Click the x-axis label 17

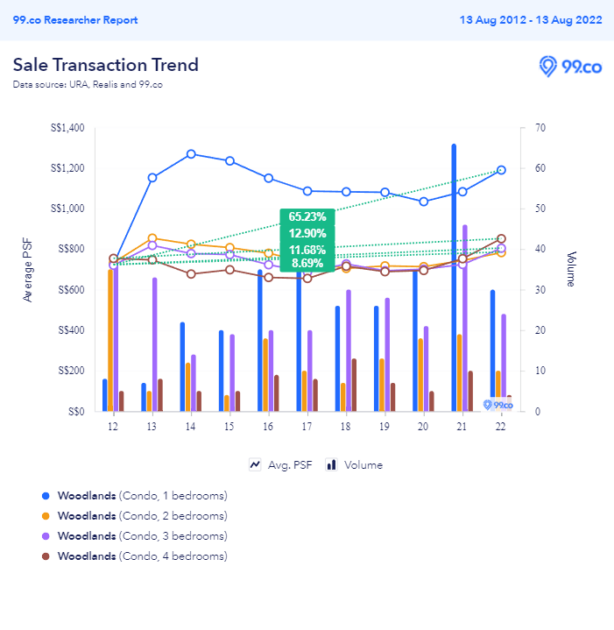pyautogui.click(x=307, y=426)
